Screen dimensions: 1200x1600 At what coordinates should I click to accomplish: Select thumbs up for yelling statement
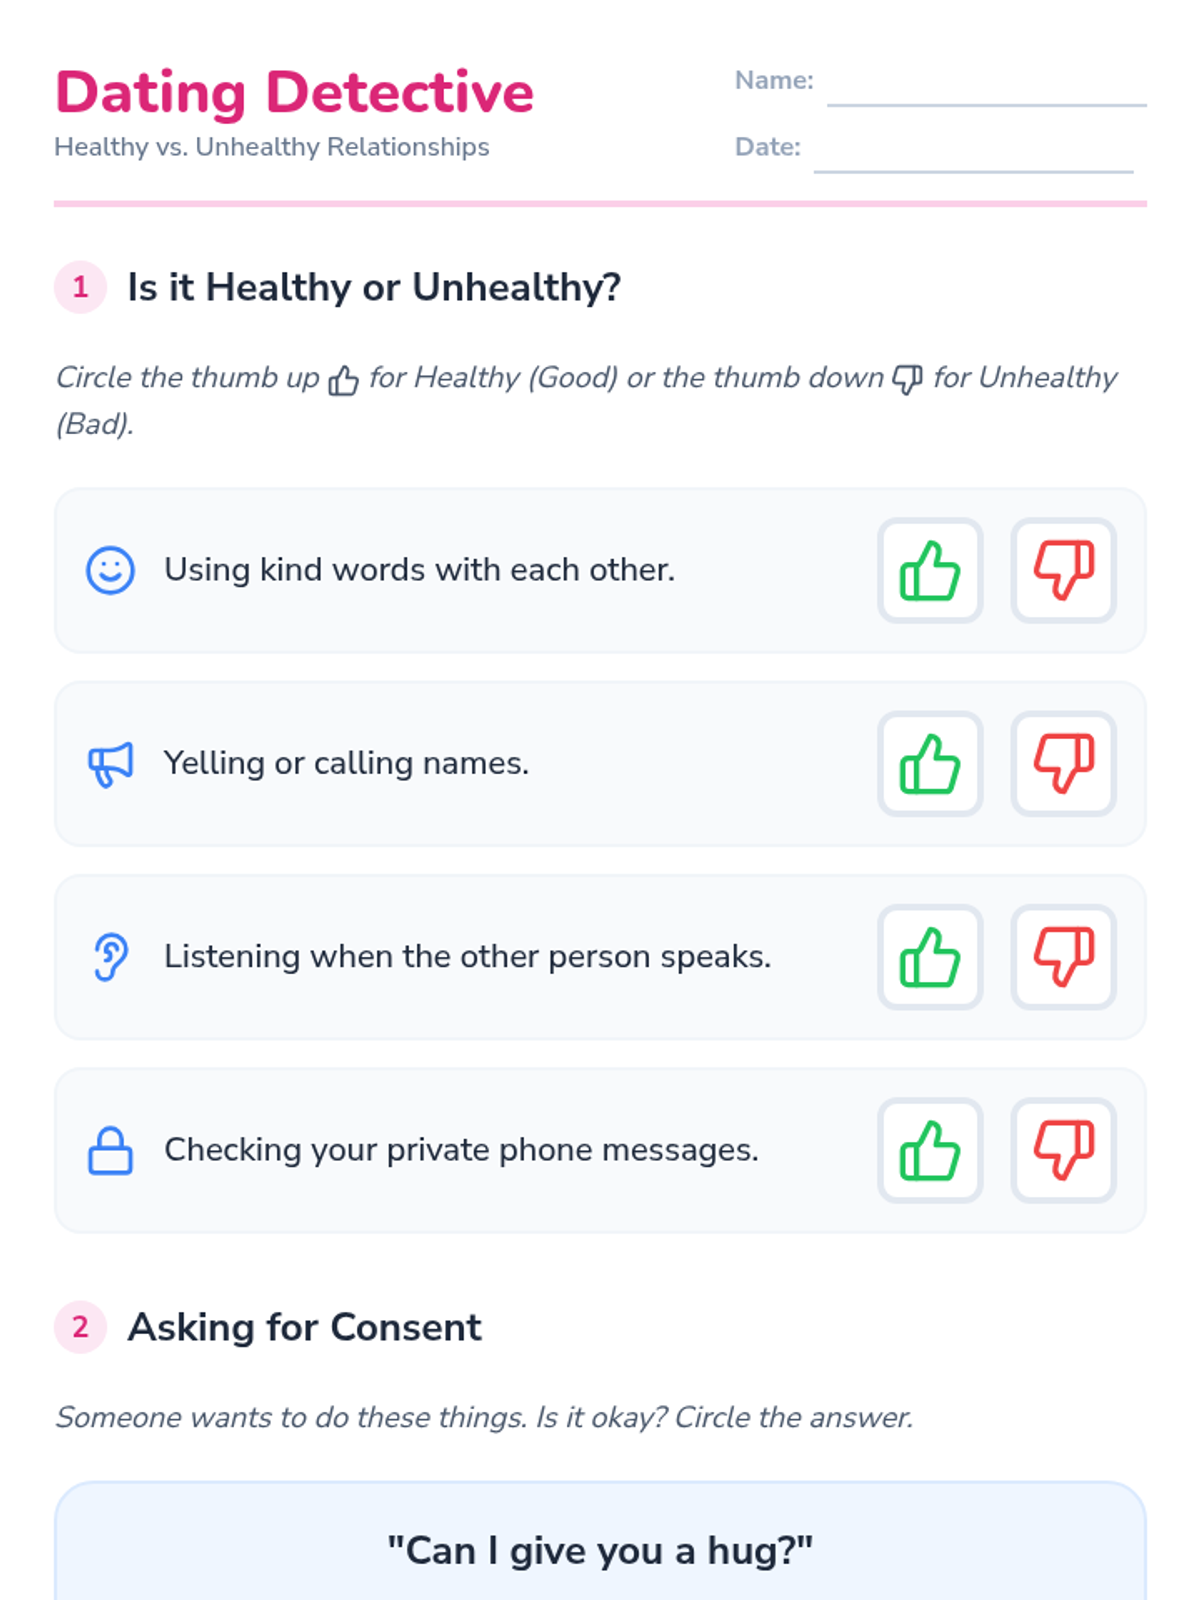[930, 763]
